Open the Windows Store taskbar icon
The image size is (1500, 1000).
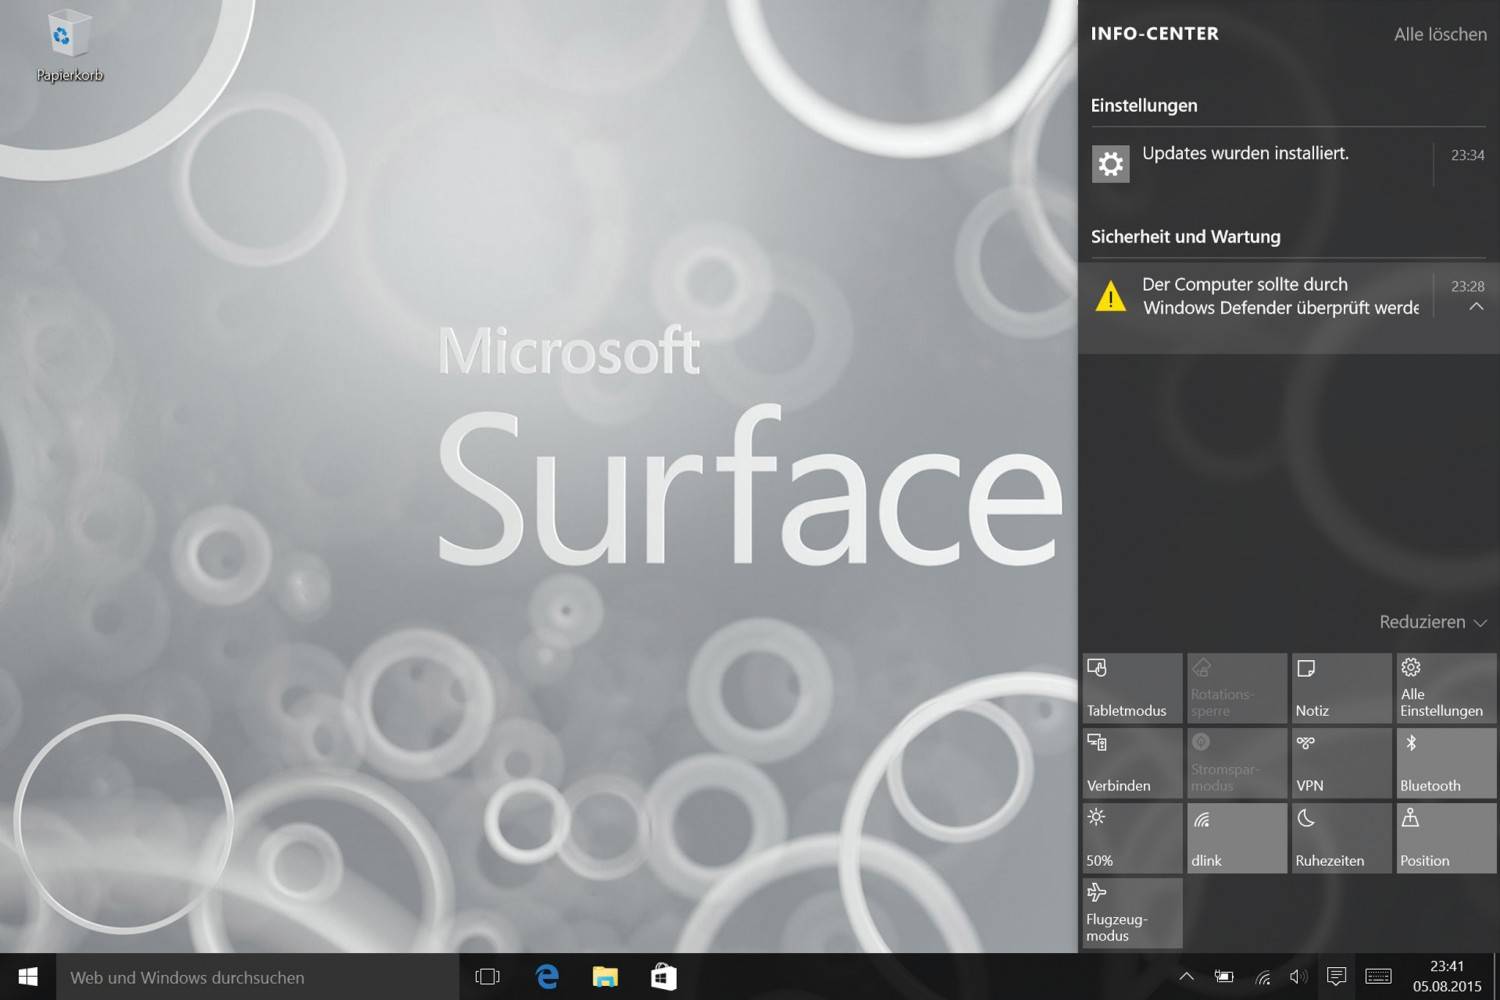pyautogui.click(x=664, y=977)
